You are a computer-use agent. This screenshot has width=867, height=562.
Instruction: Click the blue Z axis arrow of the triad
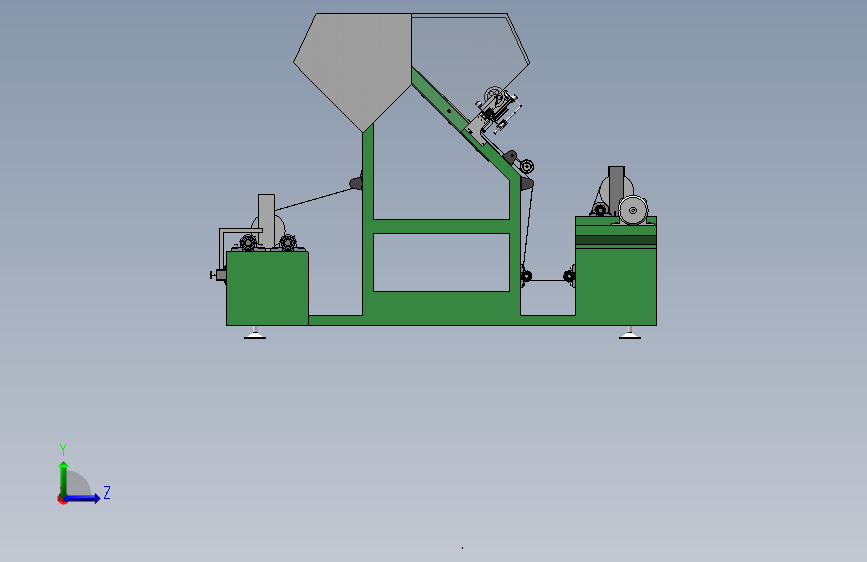[x=83, y=498]
